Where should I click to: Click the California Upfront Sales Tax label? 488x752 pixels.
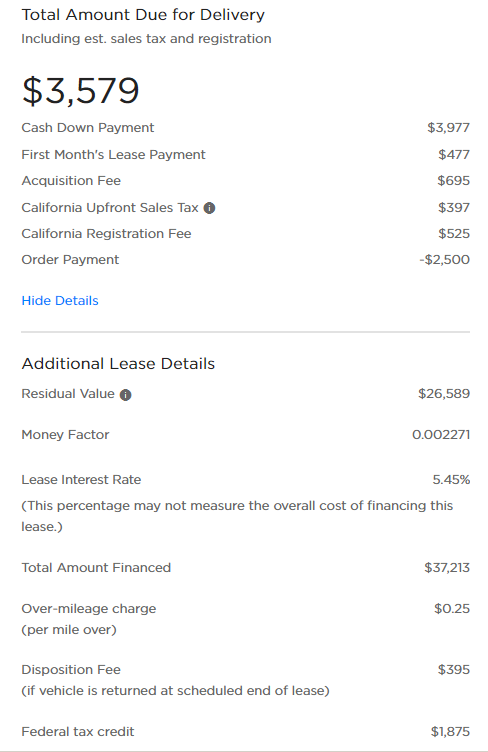point(110,208)
